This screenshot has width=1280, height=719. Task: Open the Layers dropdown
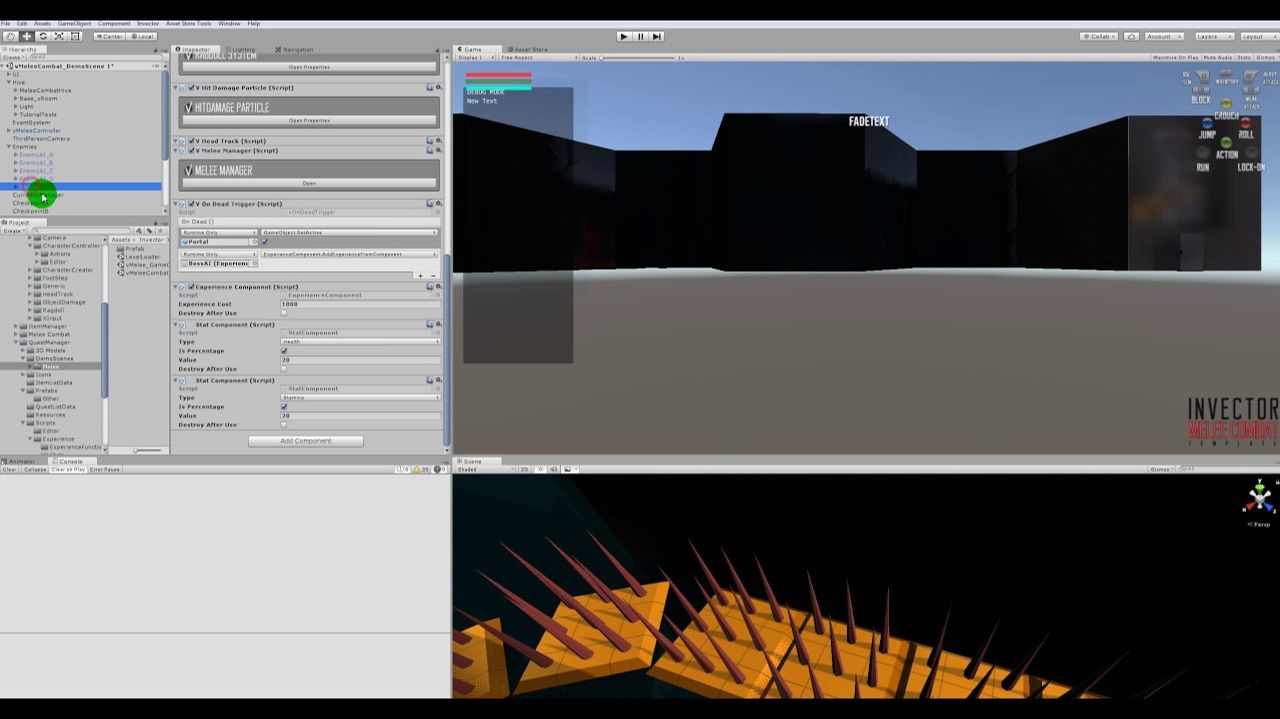[x=1211, y=36]
